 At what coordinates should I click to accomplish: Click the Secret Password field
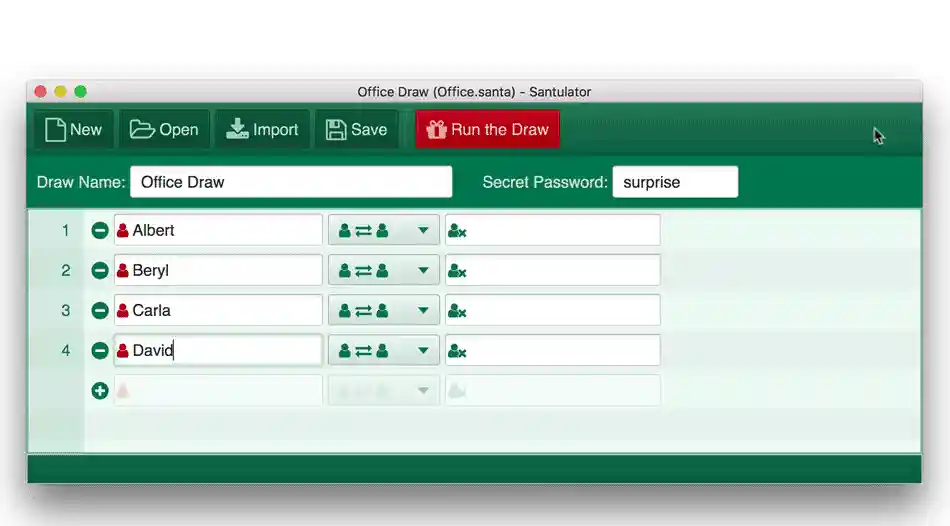[676, 182]
